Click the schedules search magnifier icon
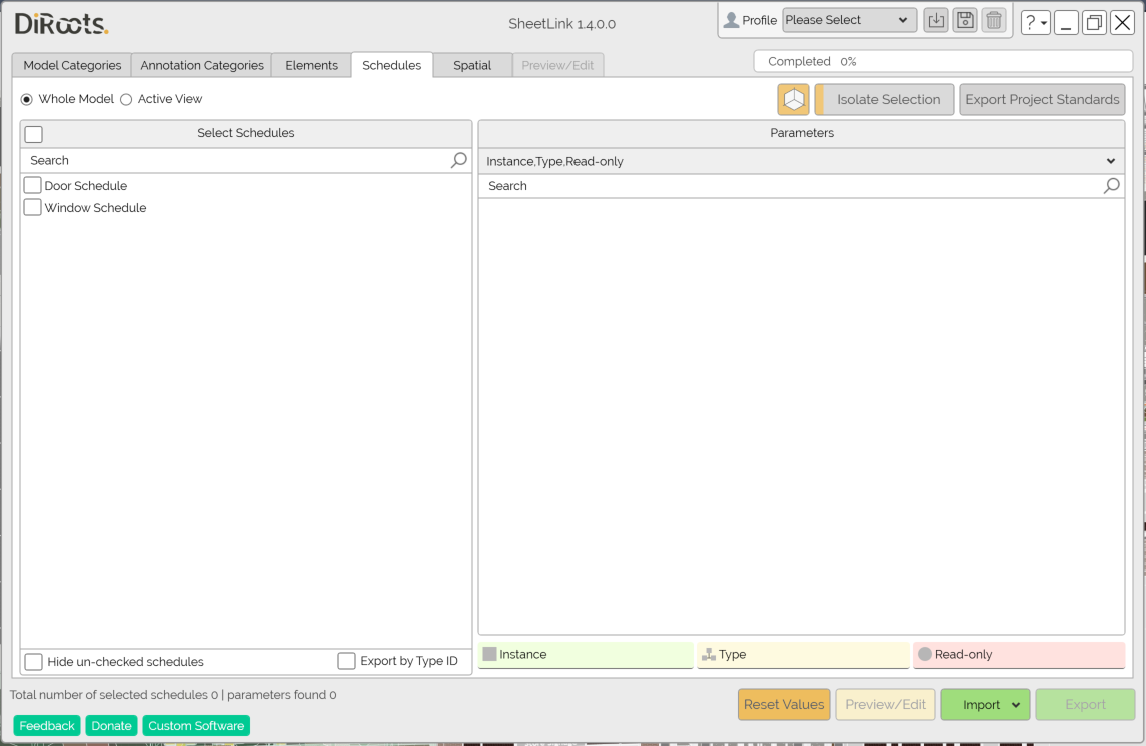The height and width of the screenshot is (746, 1146). tap(458, 160)
